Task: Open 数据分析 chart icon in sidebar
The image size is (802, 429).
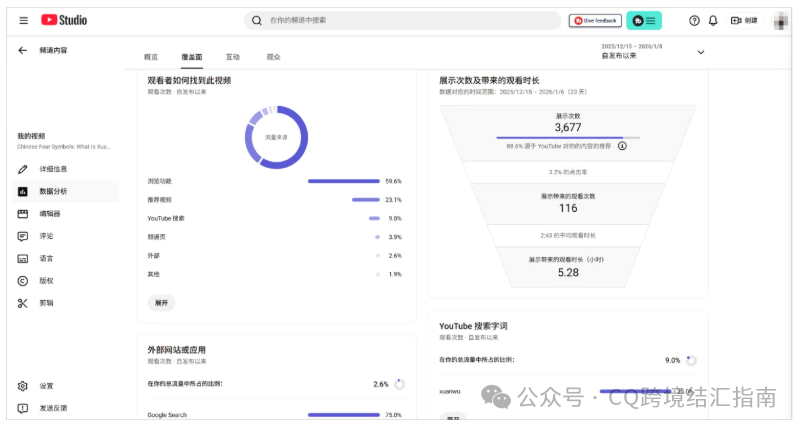Action: [x=23, y=192]
